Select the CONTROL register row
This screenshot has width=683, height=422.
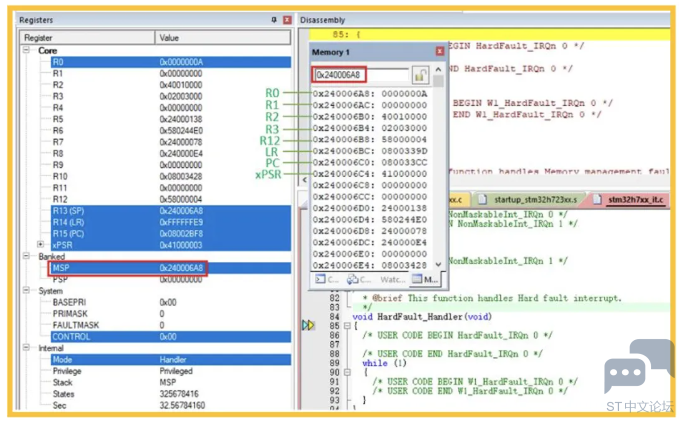tap(171, 336)
